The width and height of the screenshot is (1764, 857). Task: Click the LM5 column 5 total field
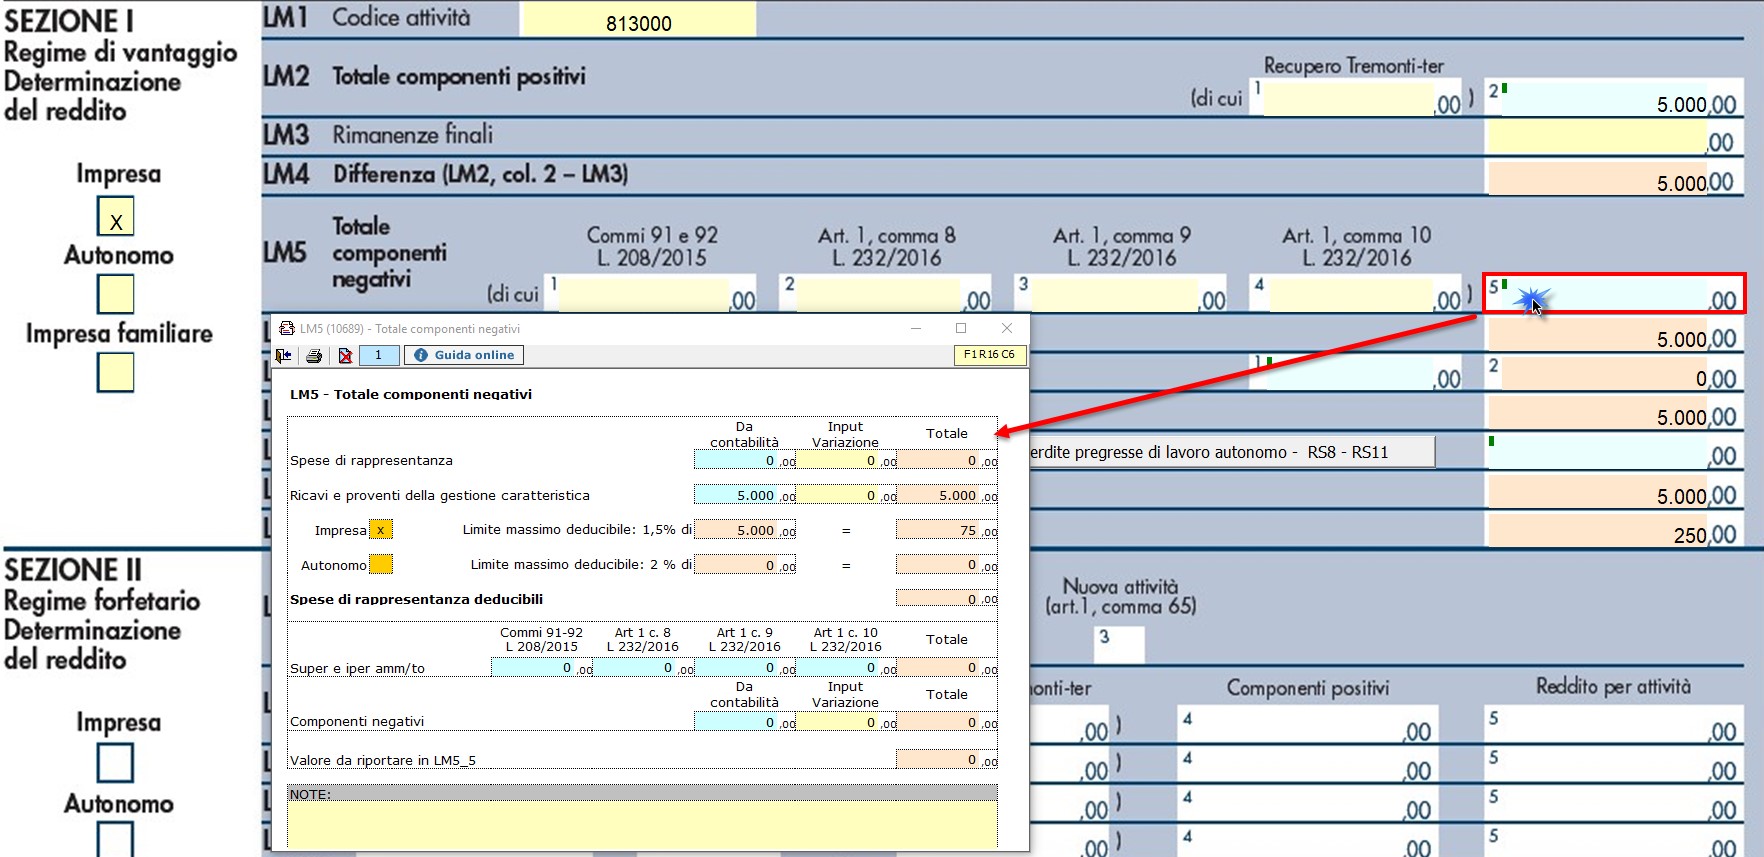(1614, 294)
